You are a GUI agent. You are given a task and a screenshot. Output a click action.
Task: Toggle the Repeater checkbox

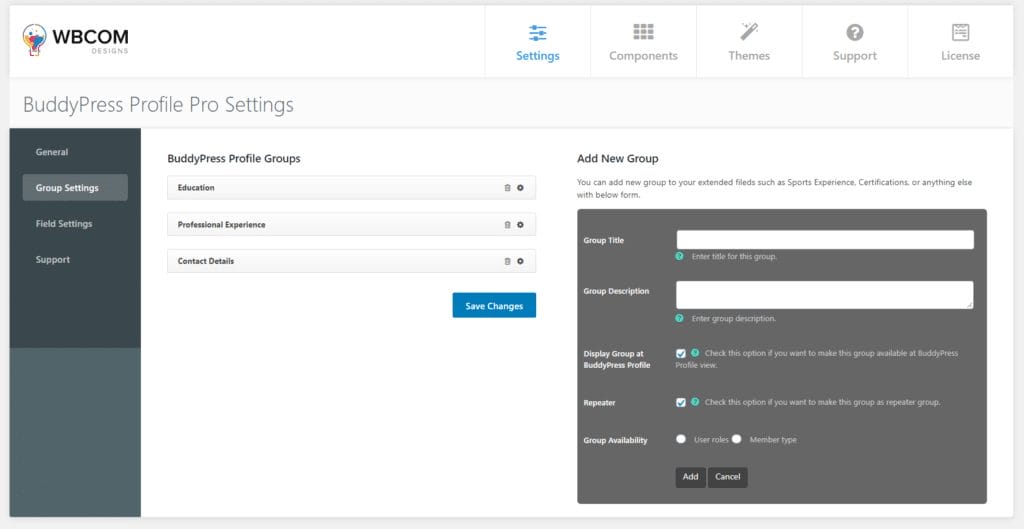(681, 402)
